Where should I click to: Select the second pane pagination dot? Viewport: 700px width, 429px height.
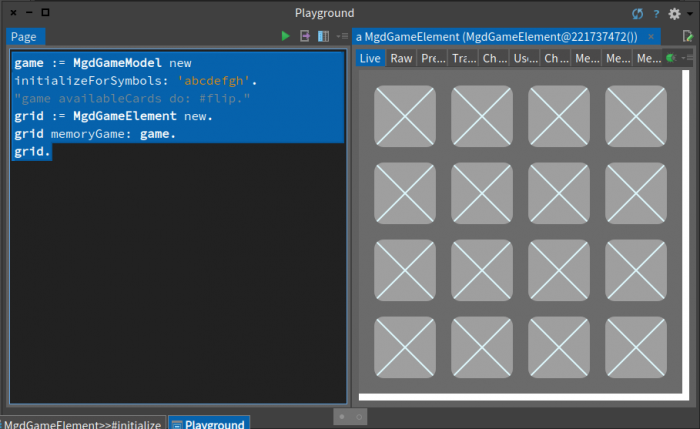coord(359,417)
